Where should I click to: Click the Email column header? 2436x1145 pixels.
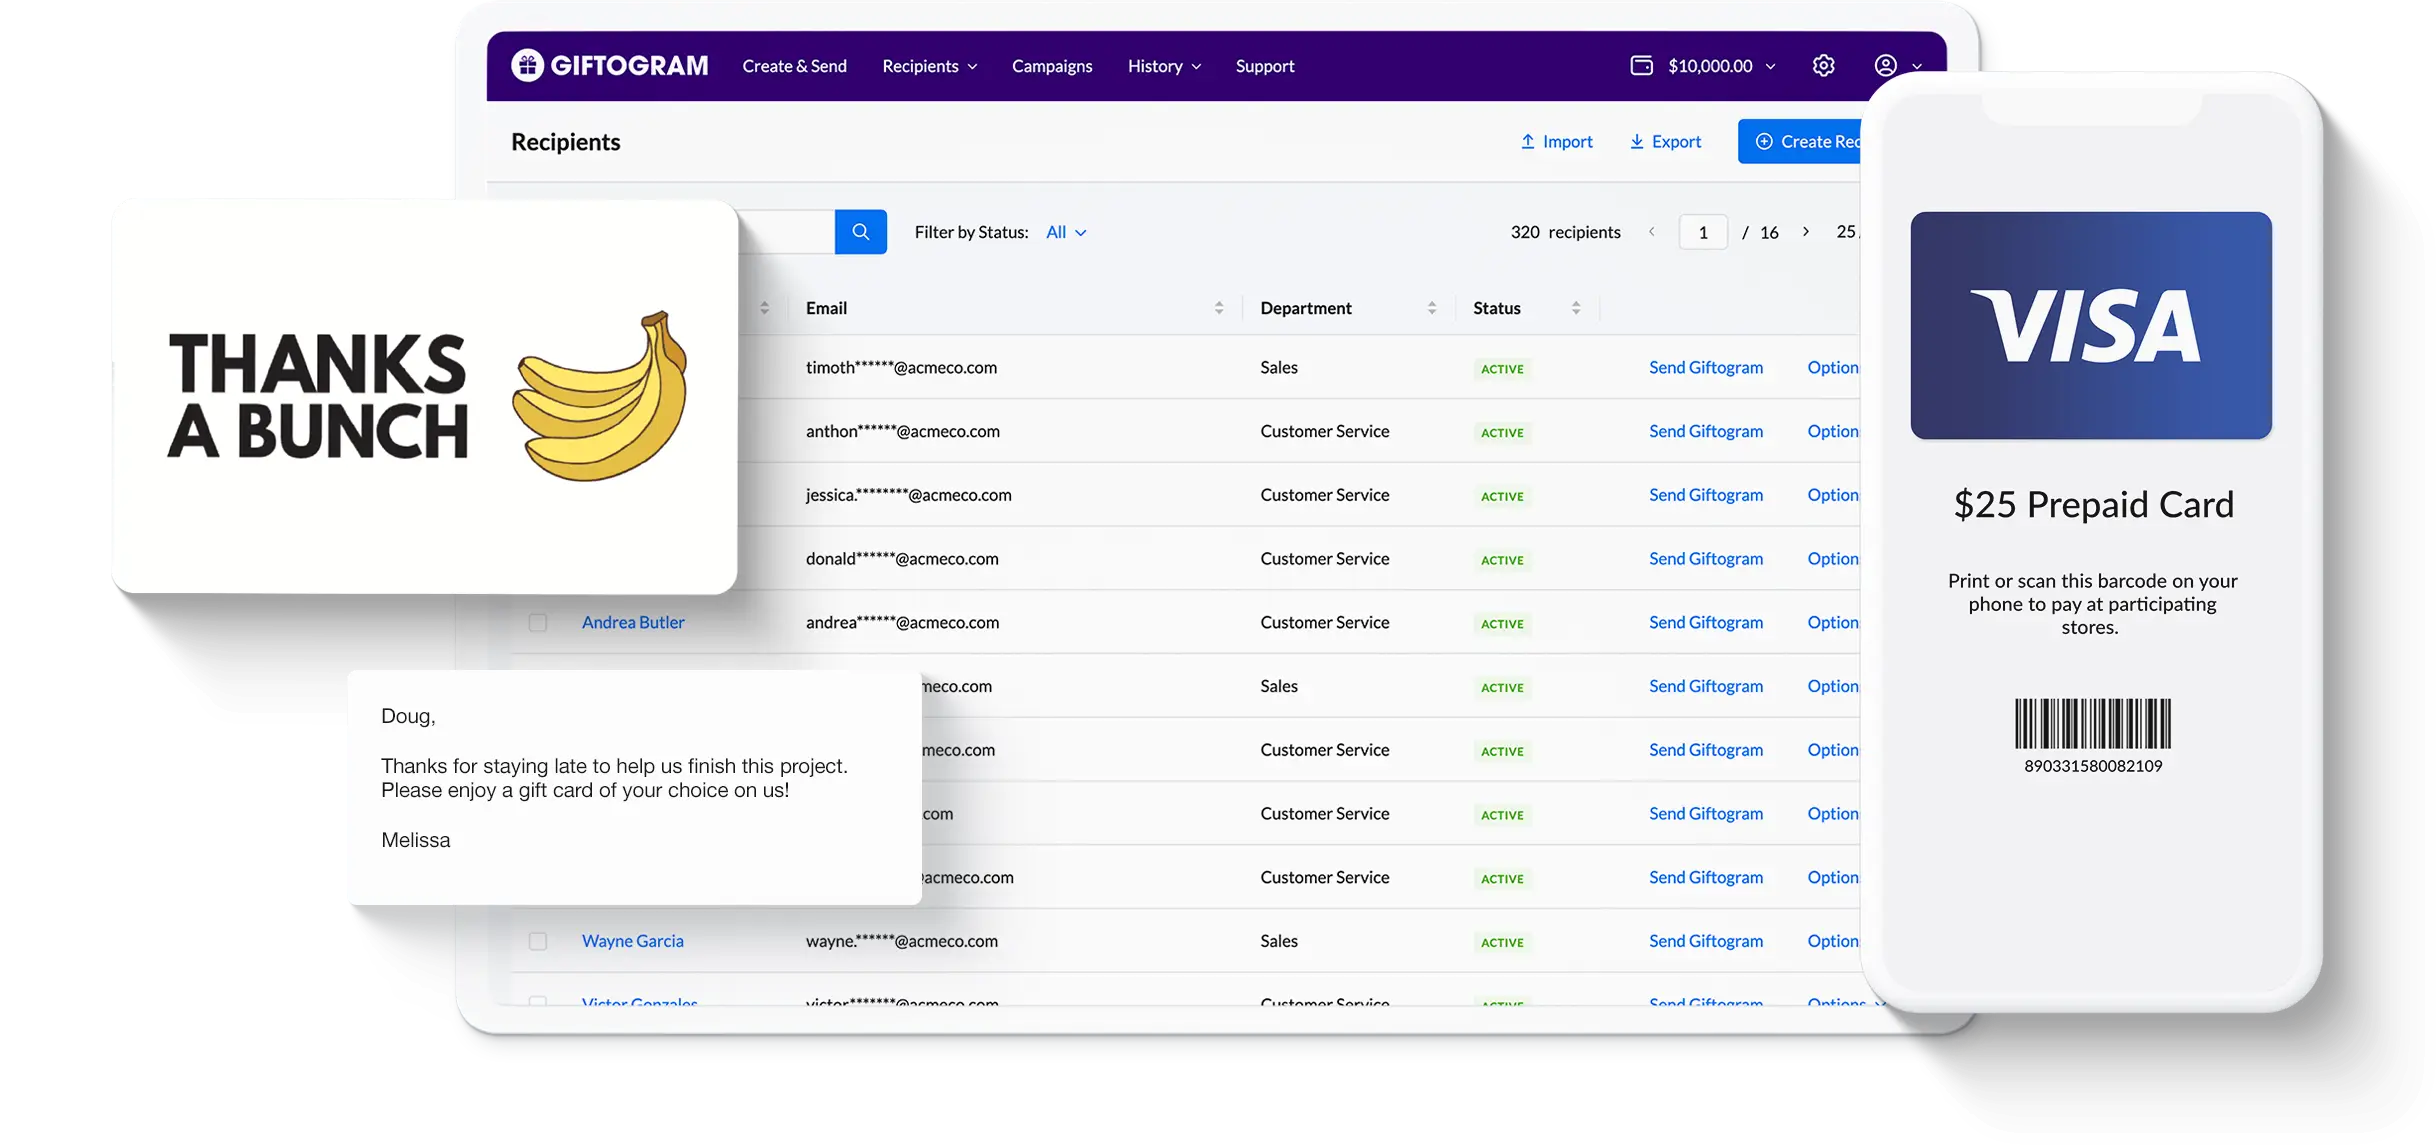(x=826, y=308)
